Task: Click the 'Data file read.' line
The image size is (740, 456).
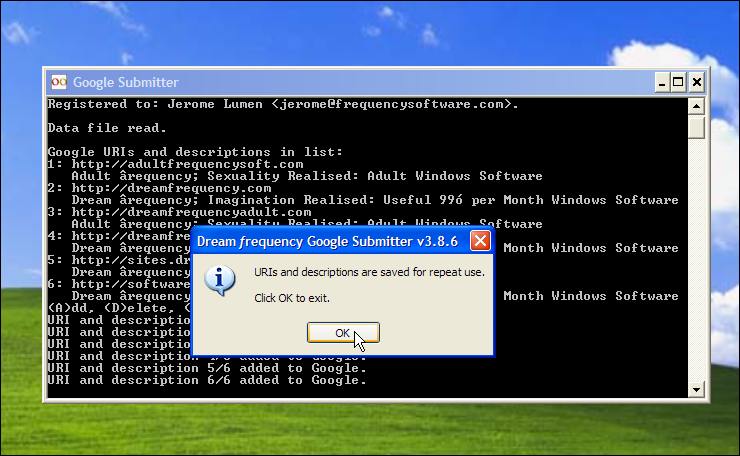Action: [x=107, y=128]
